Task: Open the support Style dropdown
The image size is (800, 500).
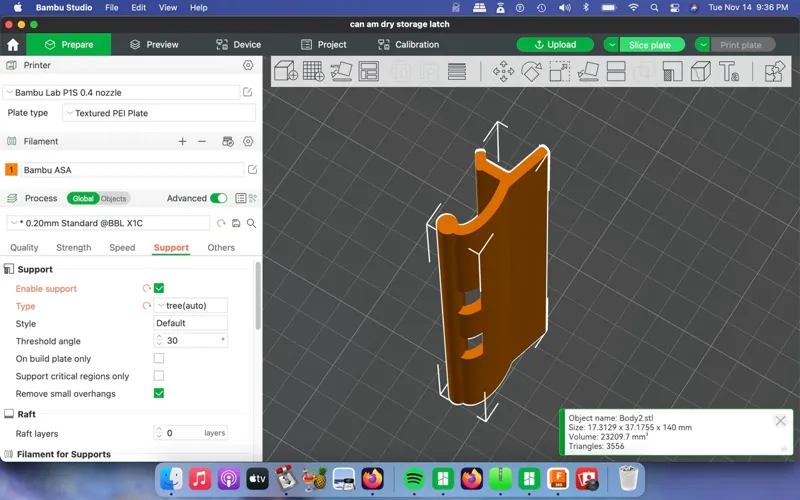Action: tap(191, 323)
